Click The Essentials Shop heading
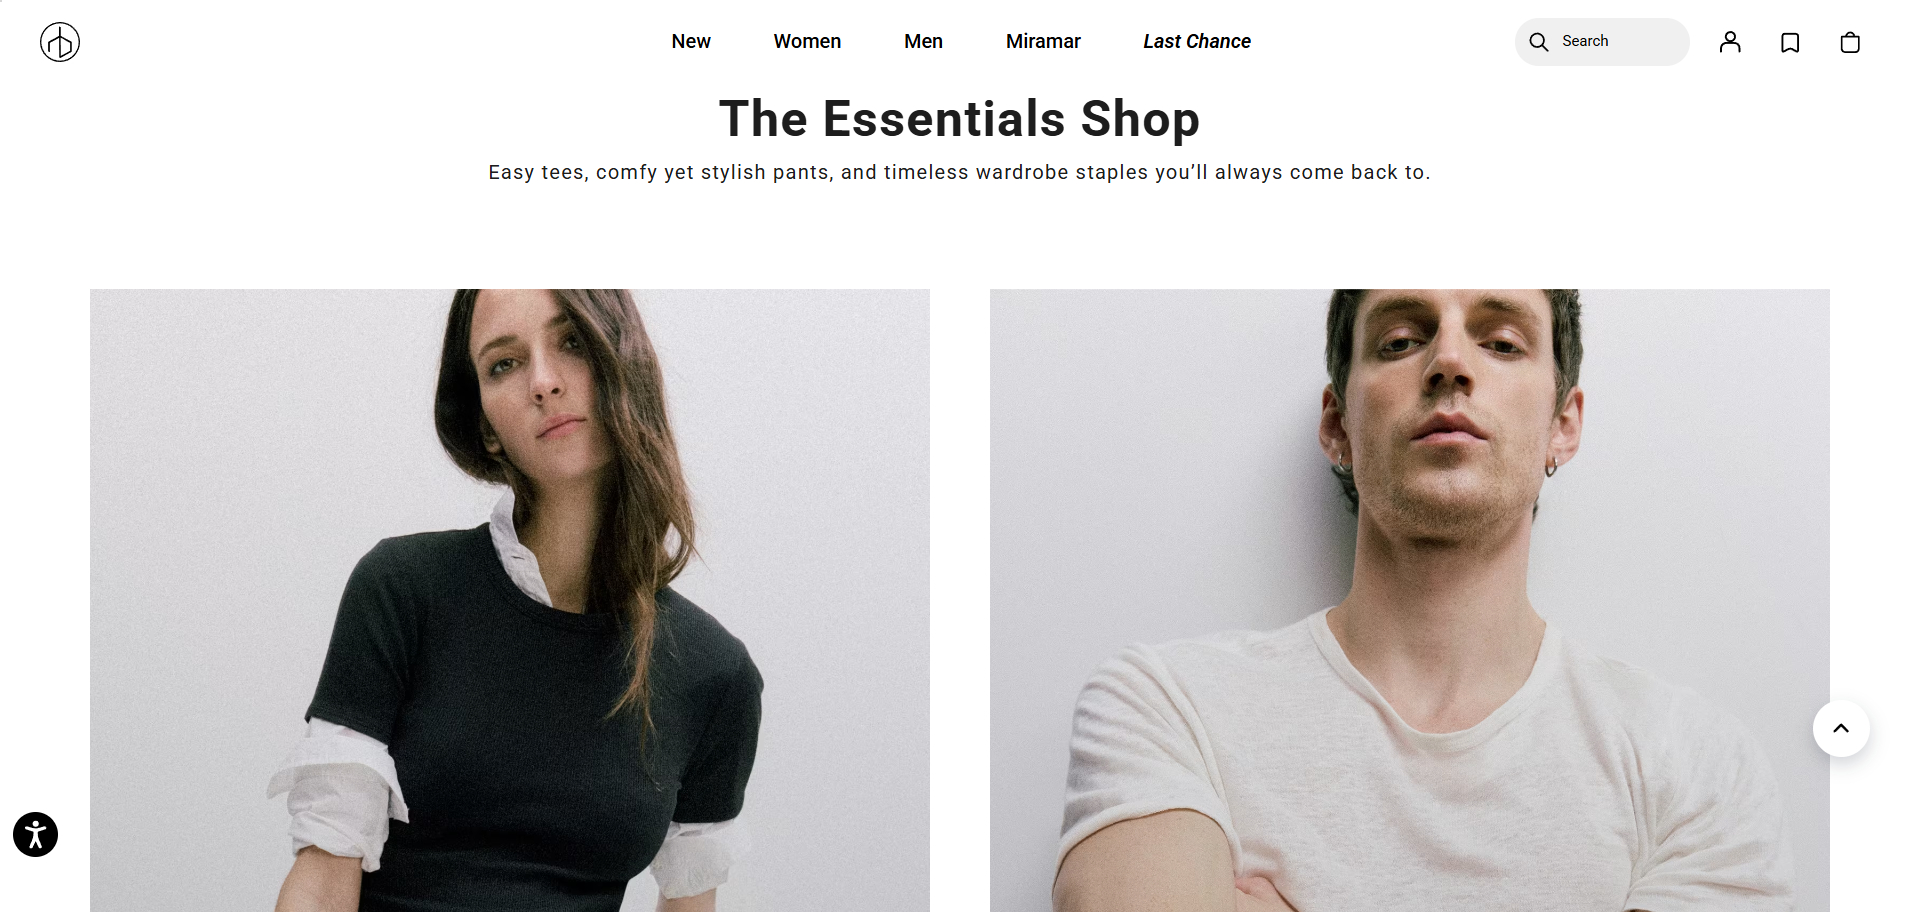This screenshot has width=1920, height=912. pos(959,118)
